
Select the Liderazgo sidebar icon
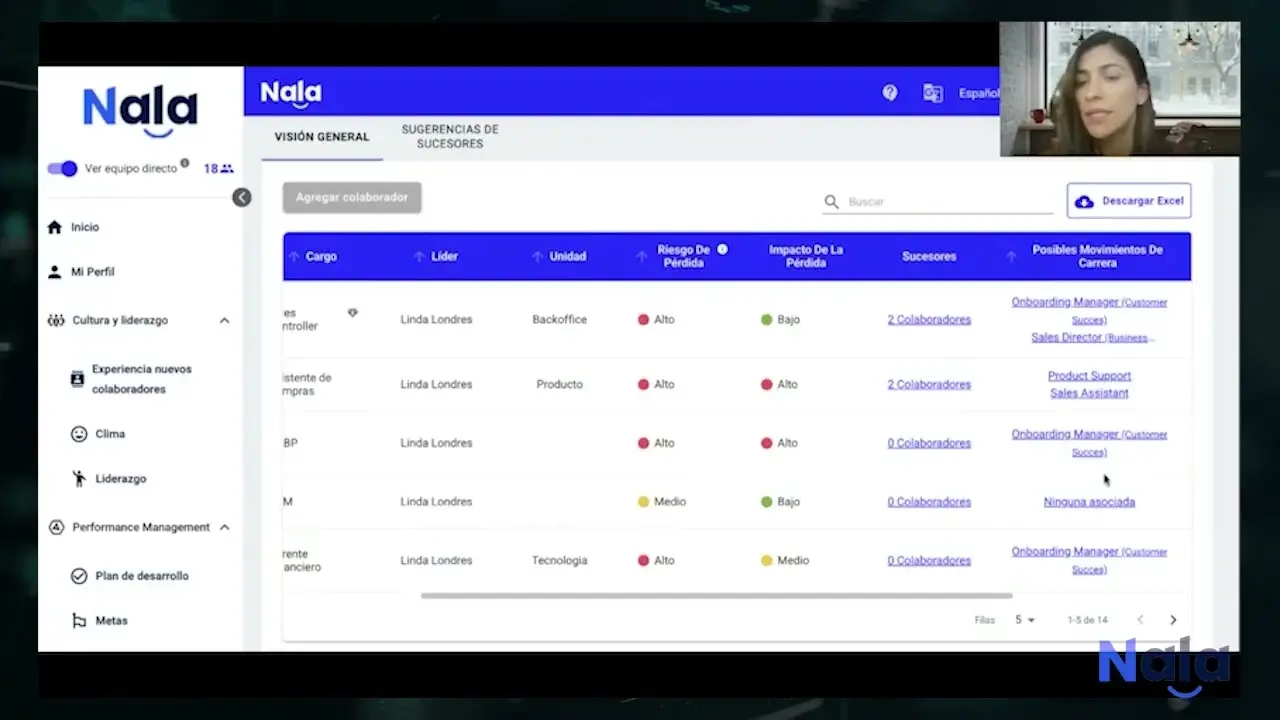79,479
